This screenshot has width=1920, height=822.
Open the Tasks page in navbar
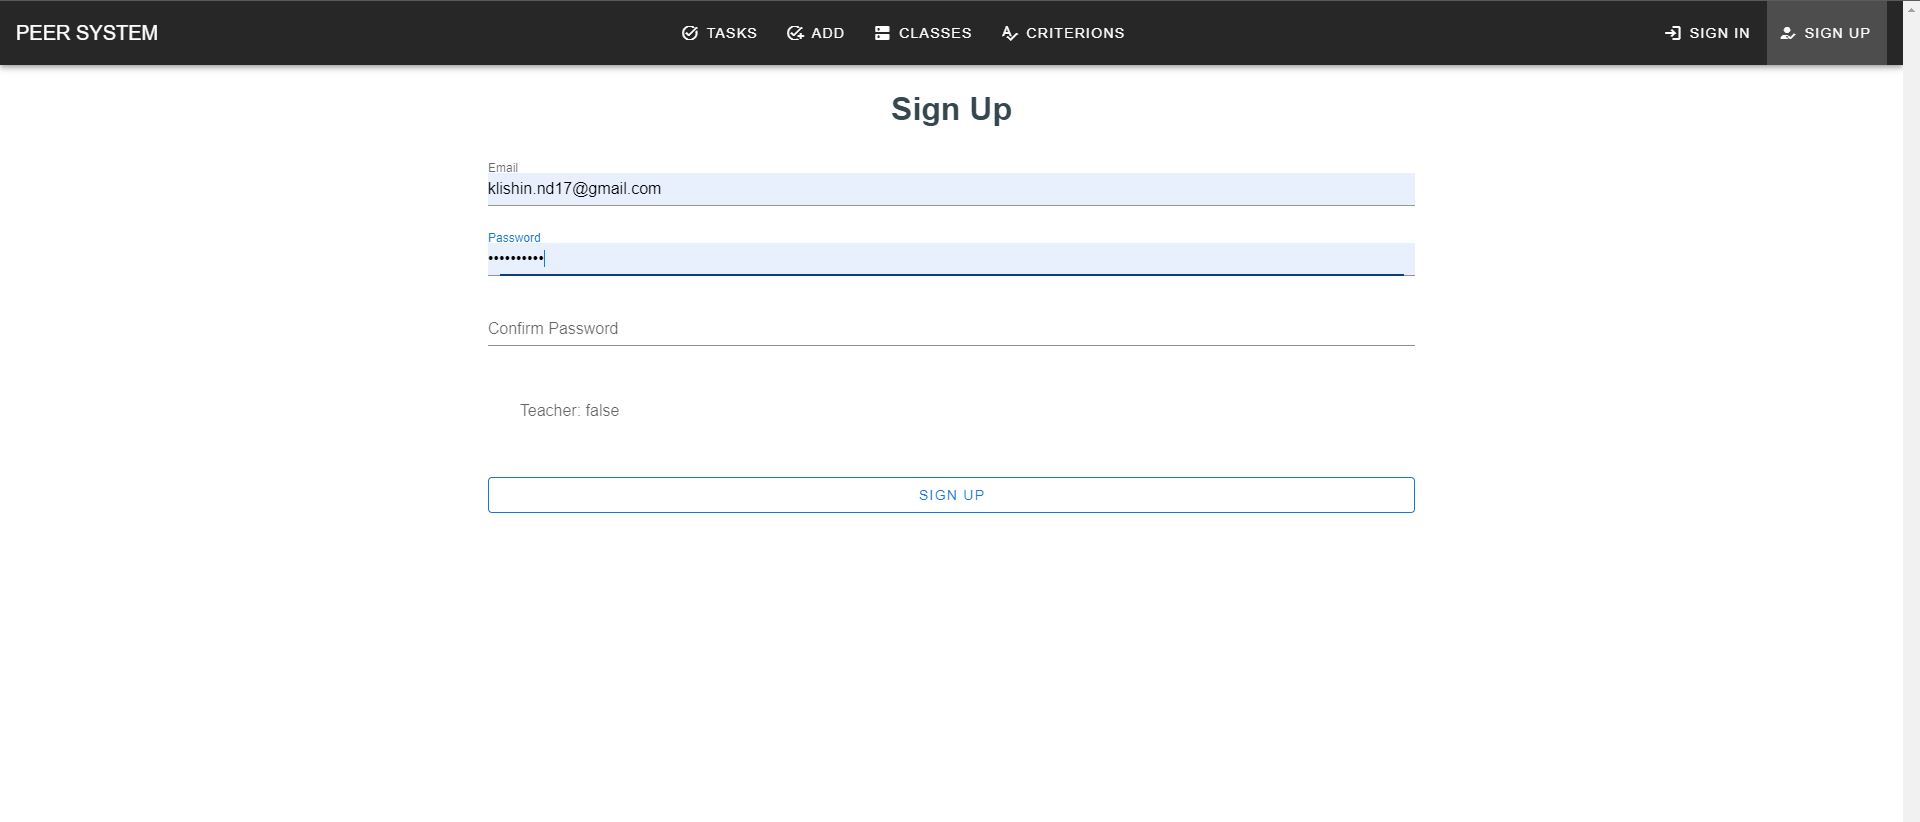tap(719, 33)
